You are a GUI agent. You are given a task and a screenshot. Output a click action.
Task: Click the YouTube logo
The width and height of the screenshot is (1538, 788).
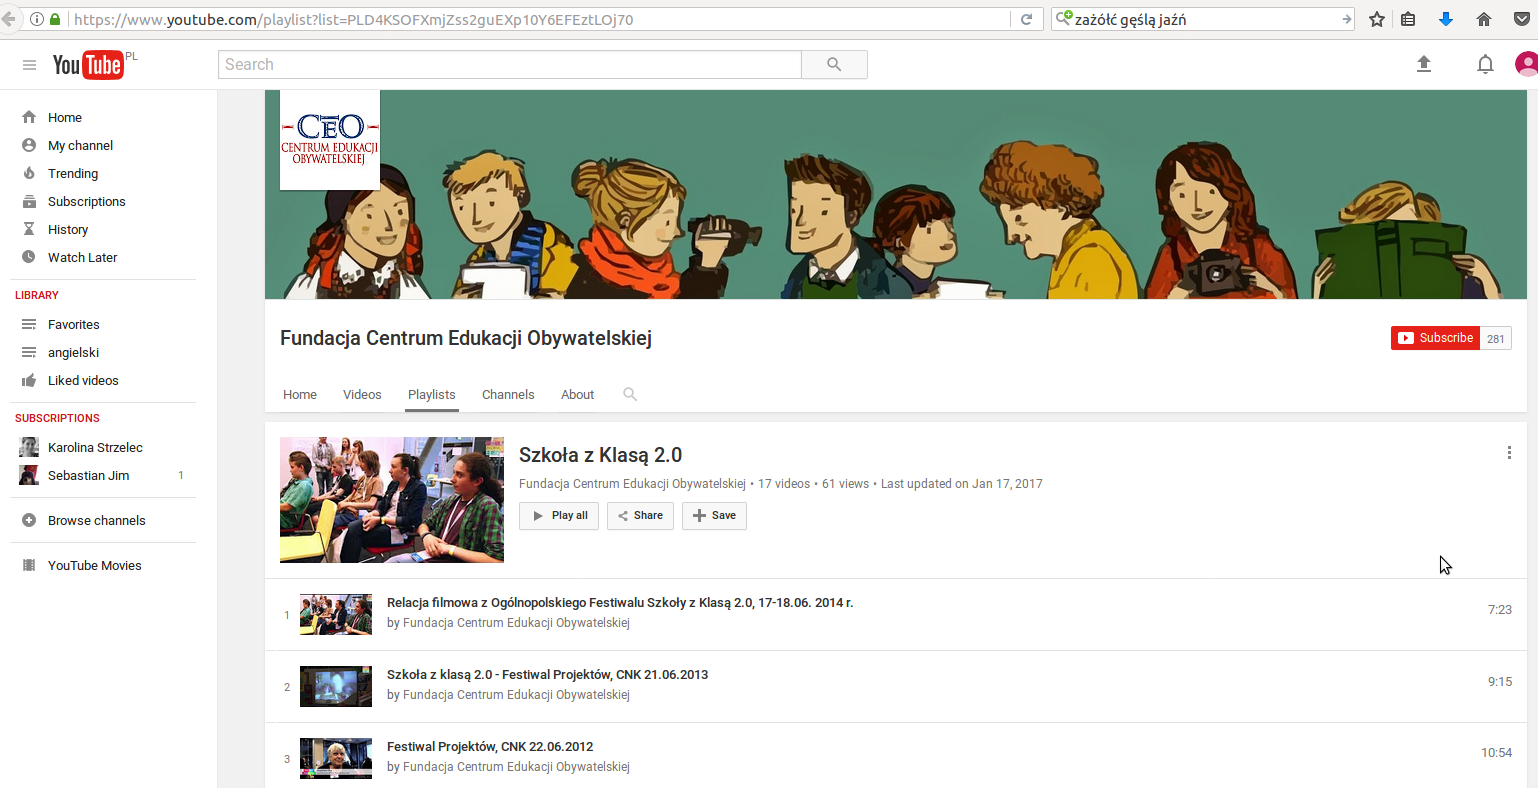(x=88, y=65)
